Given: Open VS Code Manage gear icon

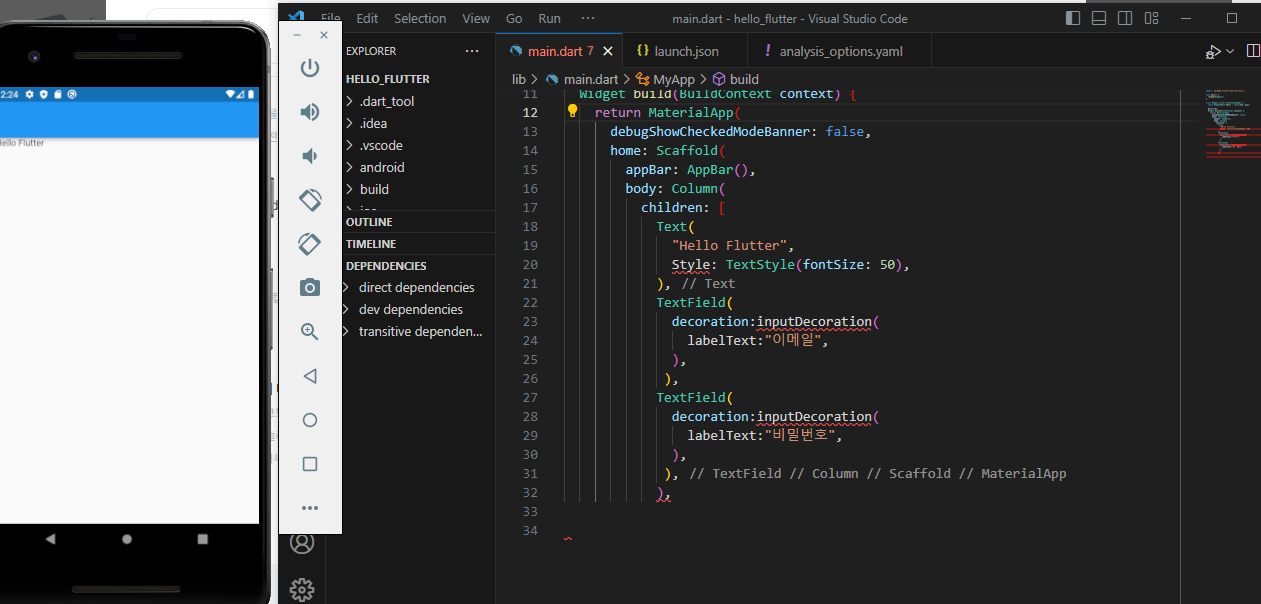Looking at the screenshot, I should point(302,590).
